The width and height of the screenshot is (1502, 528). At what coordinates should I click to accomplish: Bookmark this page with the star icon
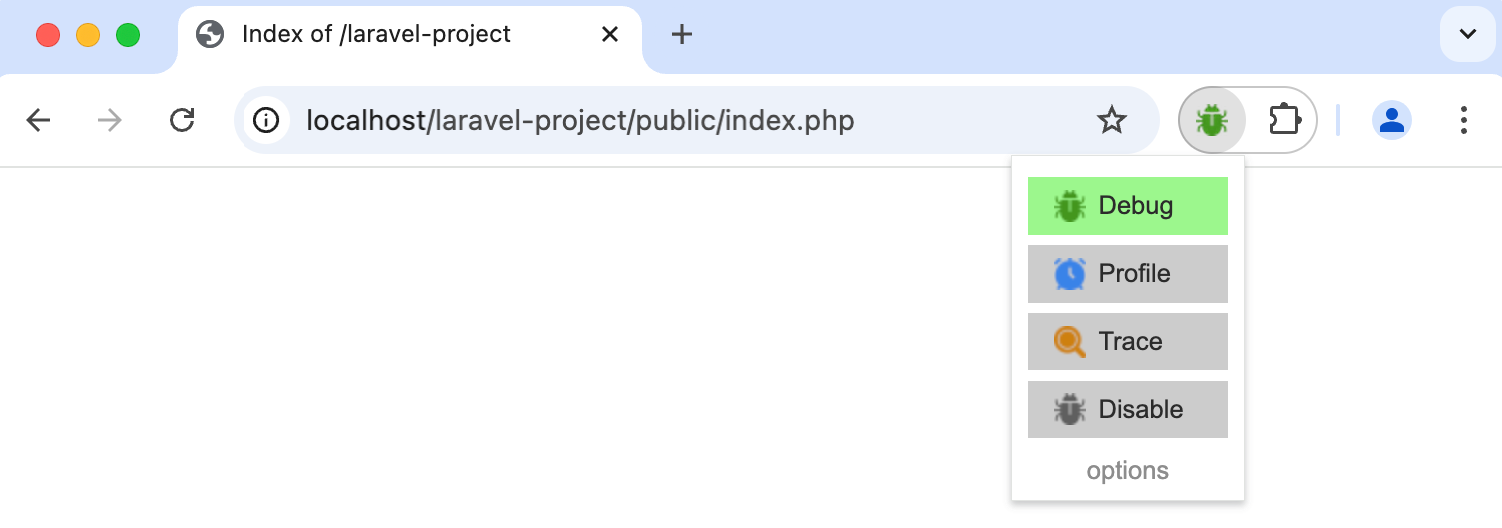pyautogui.click(x=1111, y=121)
